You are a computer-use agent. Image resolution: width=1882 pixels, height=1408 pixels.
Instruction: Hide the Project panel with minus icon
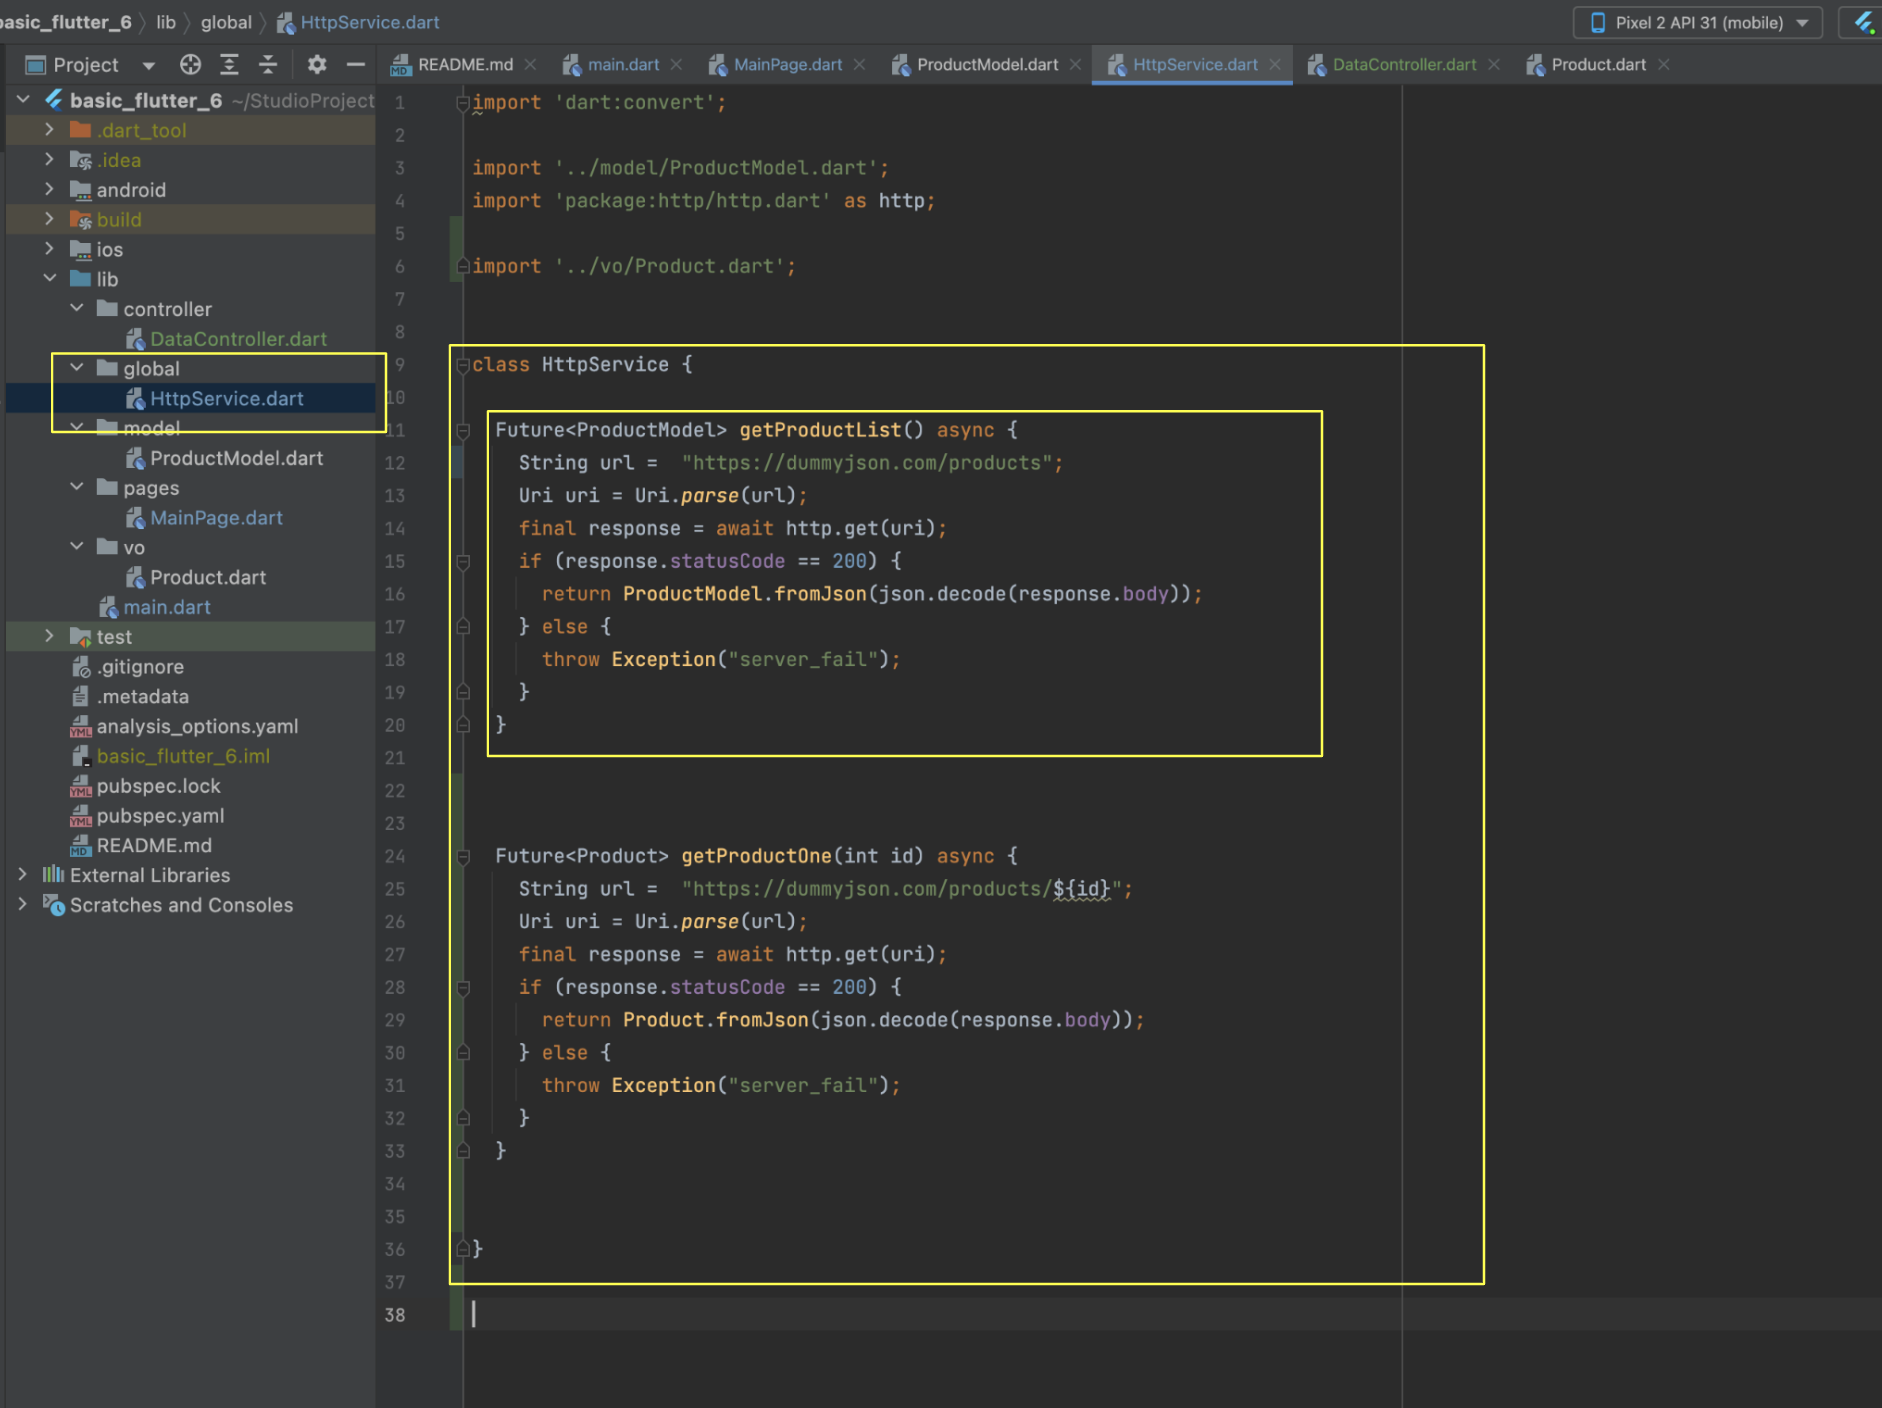click(355, 65)
